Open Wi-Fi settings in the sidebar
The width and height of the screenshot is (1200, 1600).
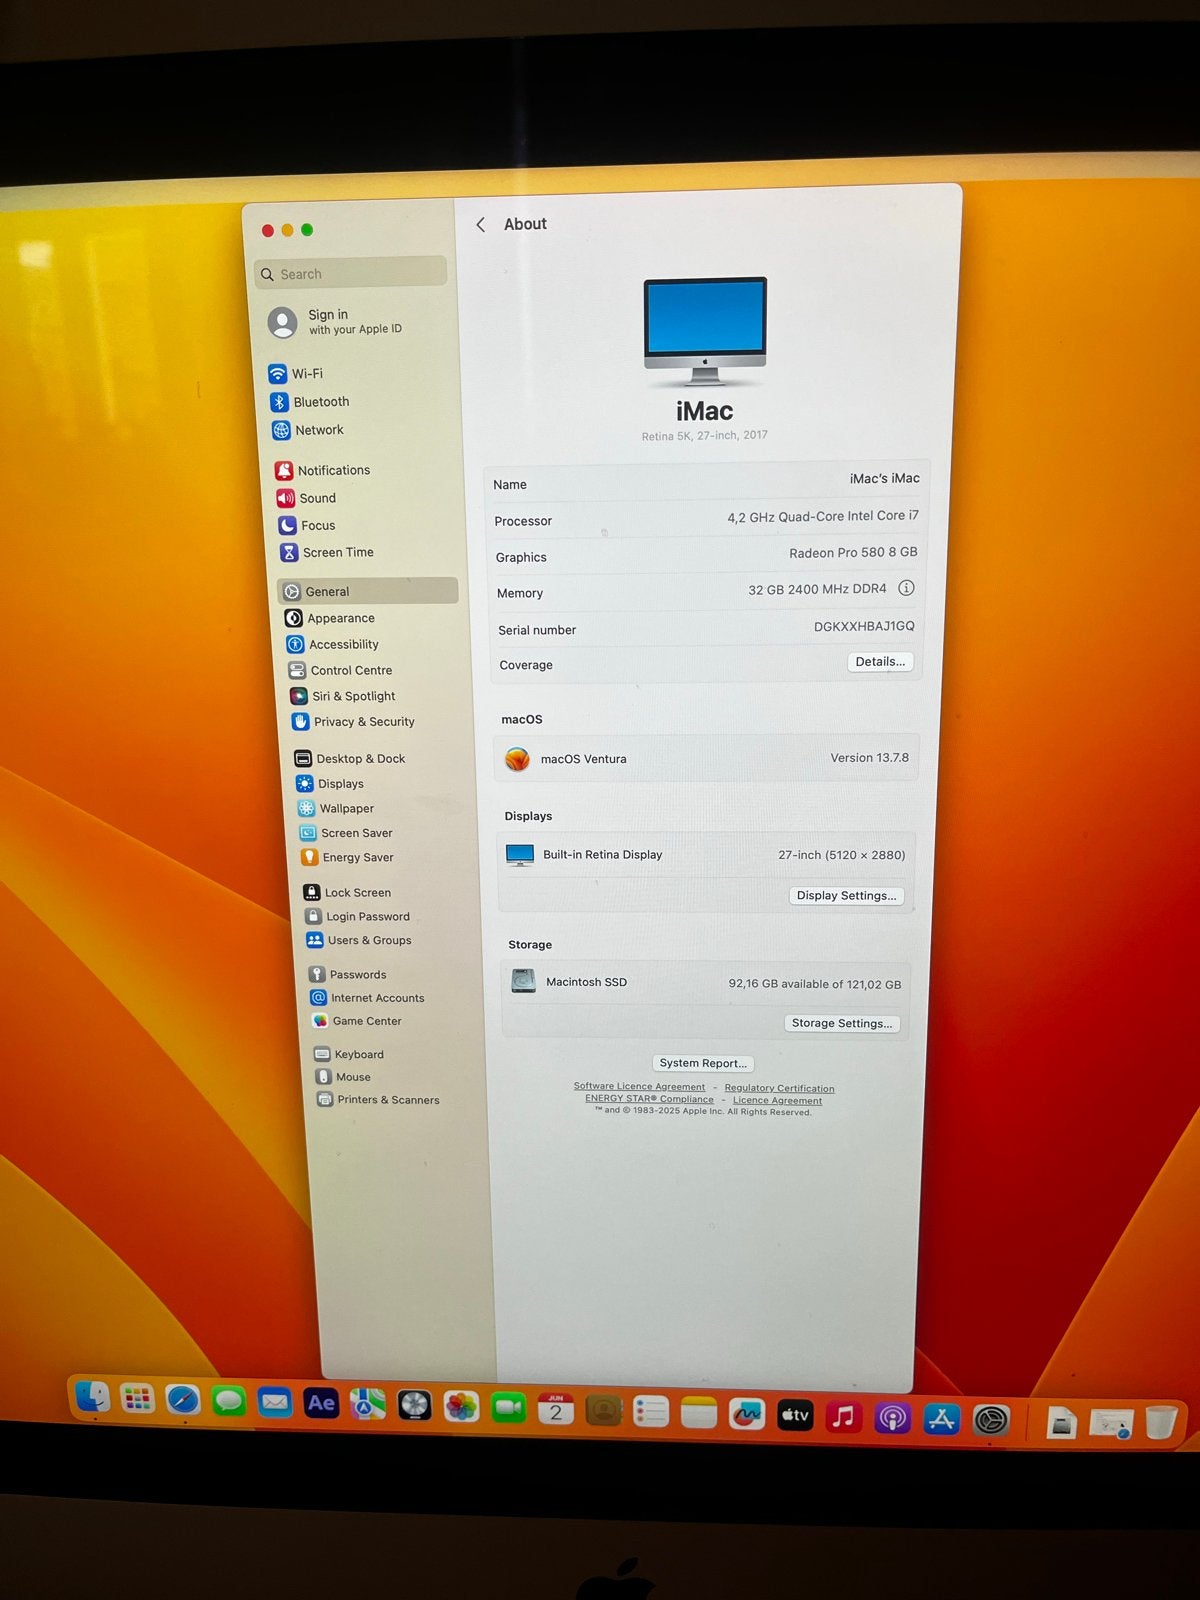coord(296,374)
